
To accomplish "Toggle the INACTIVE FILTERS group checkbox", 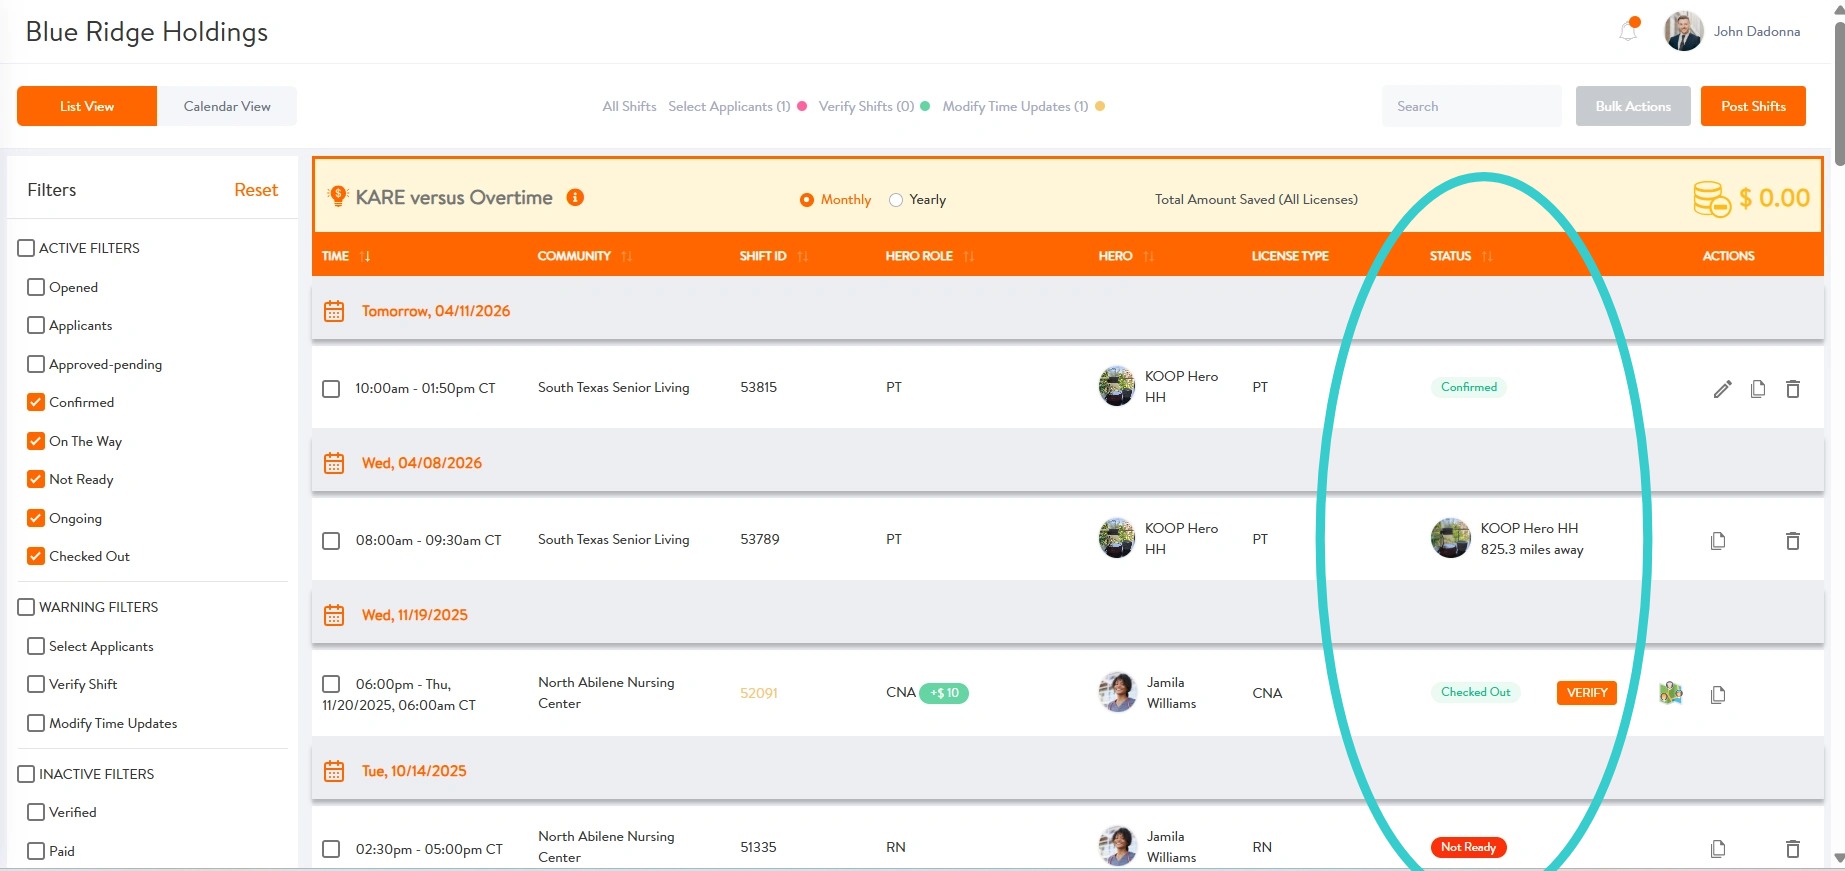I will pyautogui.click(x=26, y=774).
